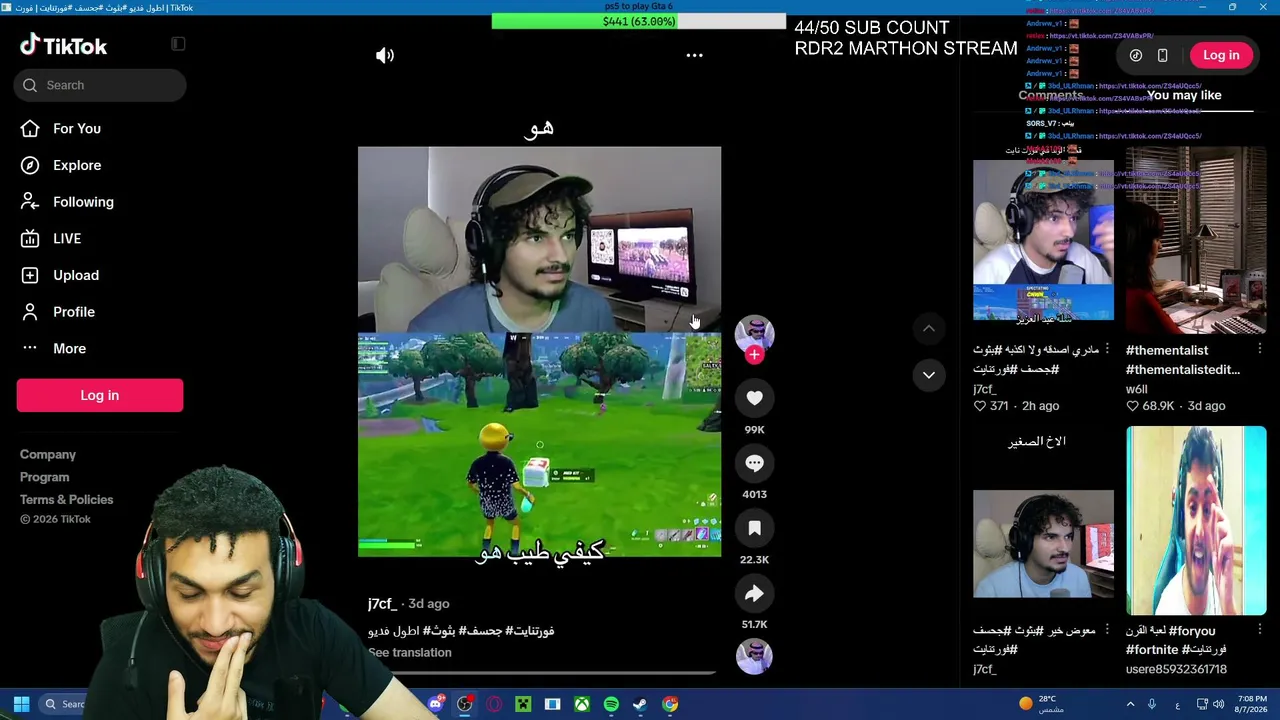Viewport: 1280px width, 720px height.
Task: Seek using the video progress bar
Action: tap(541, 673)
